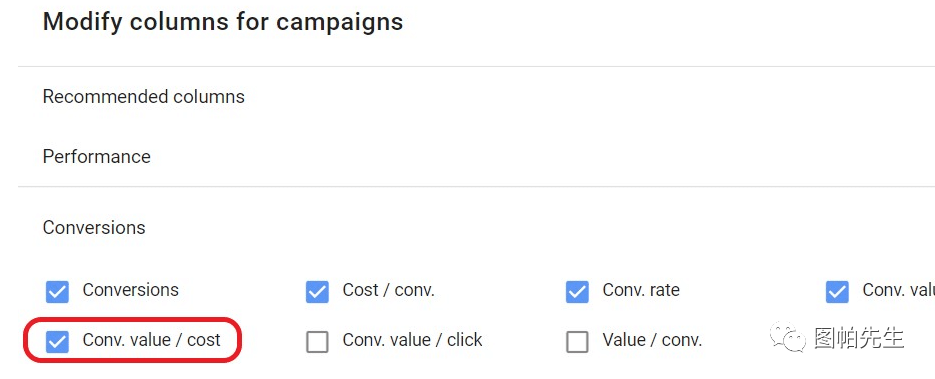The height and width of the screenshot is (379, 935).
Task: Click the Conv. rate label
Action: [641, 290]
